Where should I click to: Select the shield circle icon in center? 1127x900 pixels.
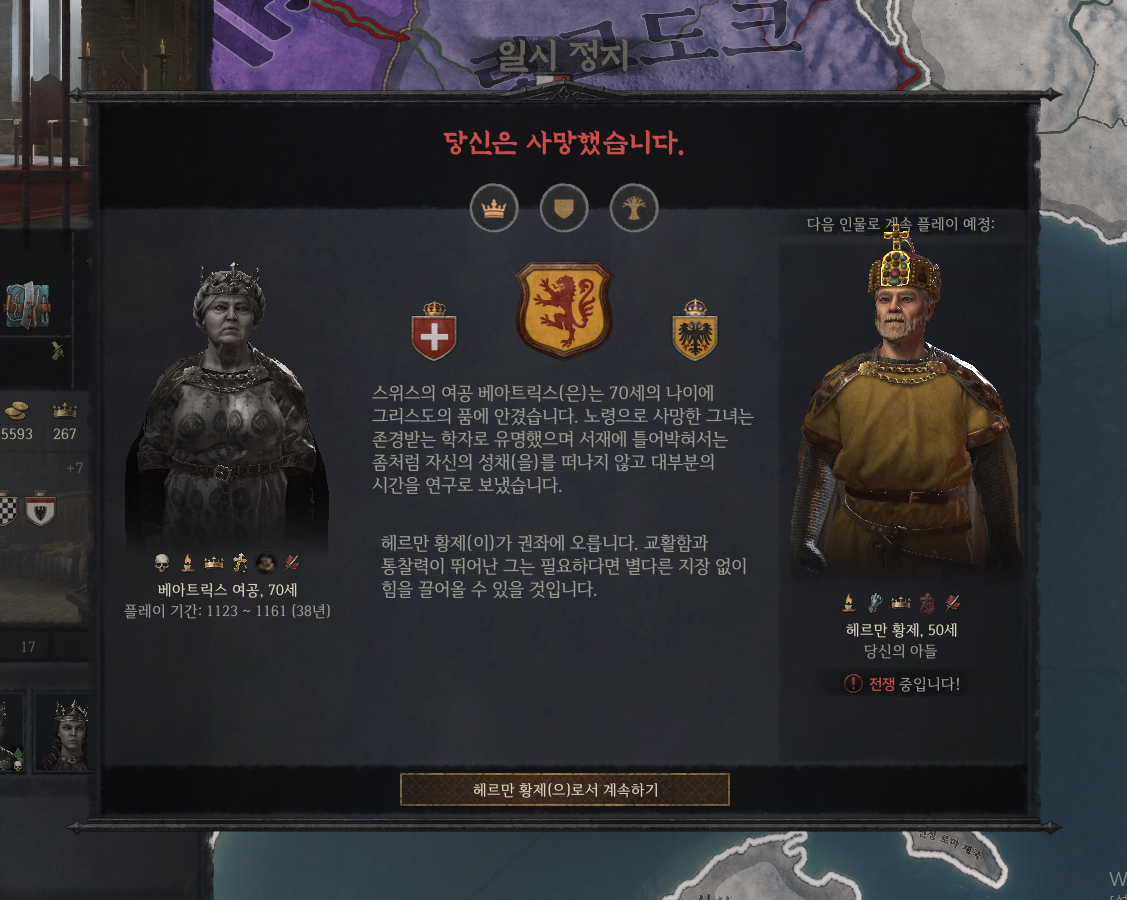tap(564, 208)
